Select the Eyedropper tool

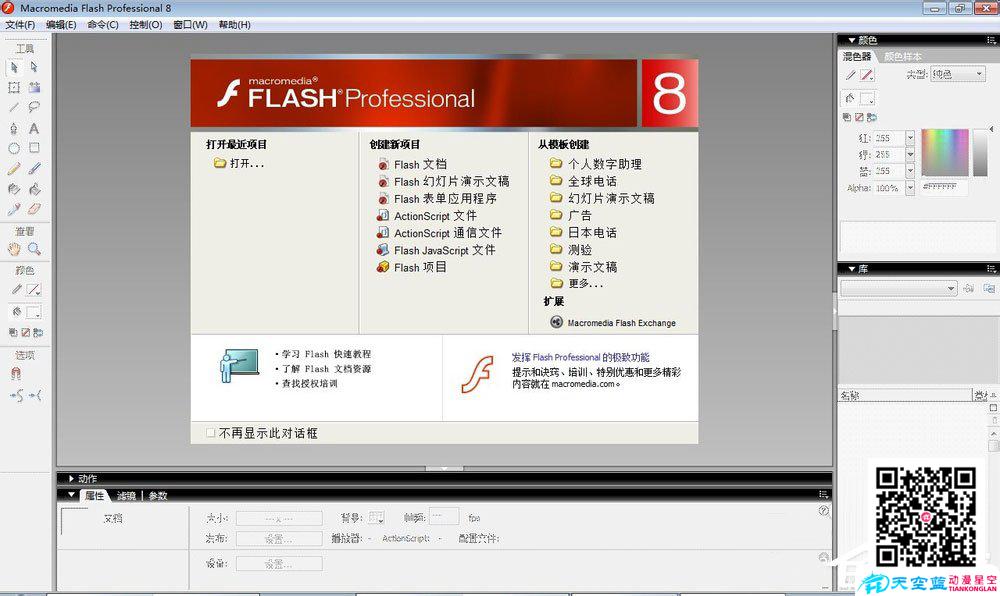pyautogui.click(x=14, y=208)
